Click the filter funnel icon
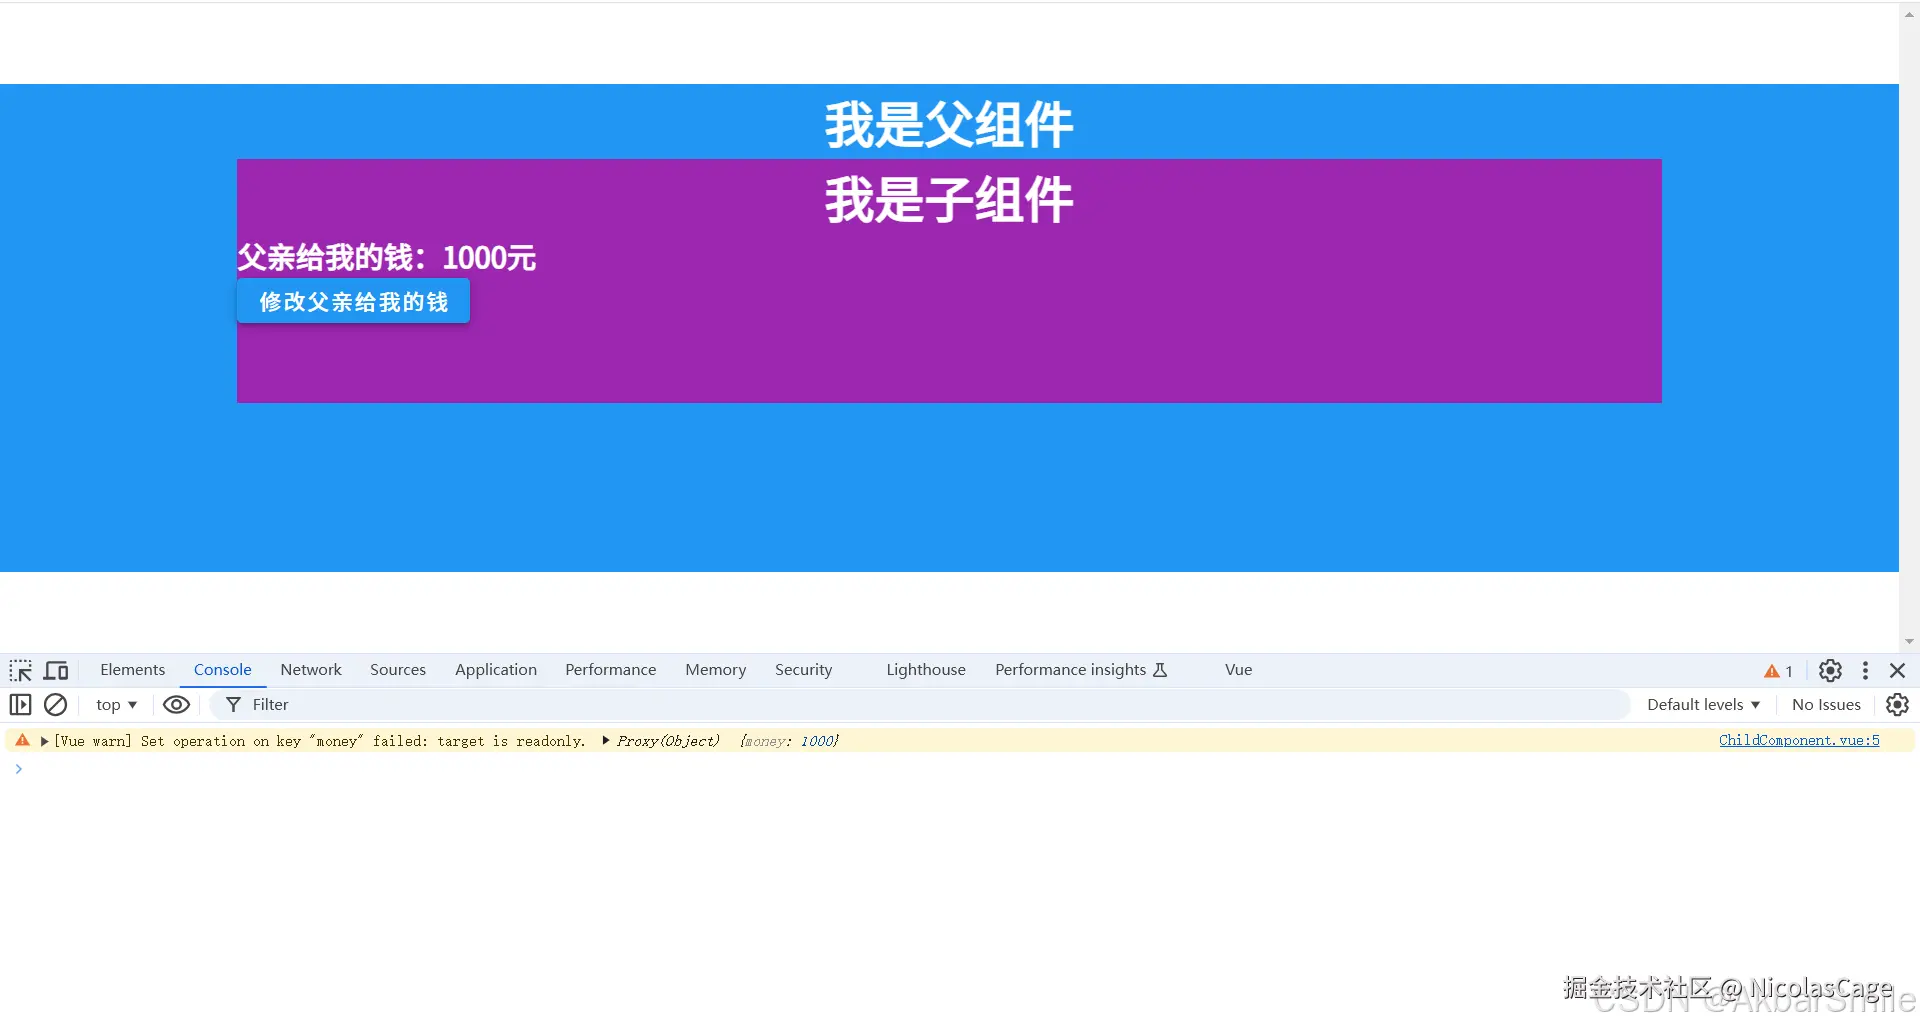The image size is (1920, 1031). [x=231, y=705]
